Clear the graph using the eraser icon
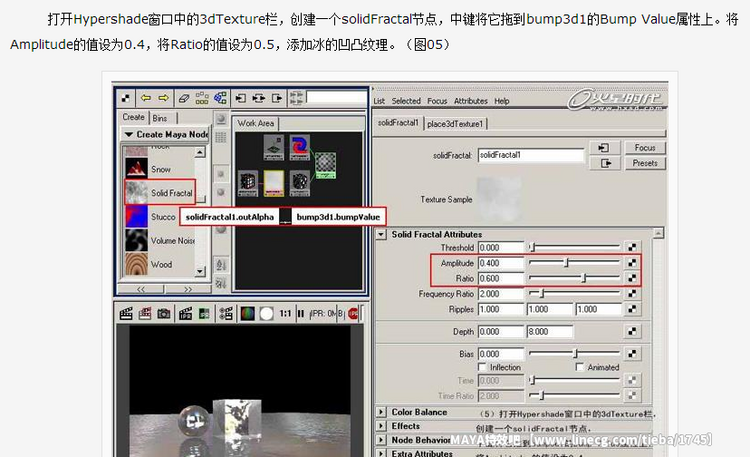Image resolution: width=750 pixels, height=457 pixels. pyautogui.click(x=184, y=98)
